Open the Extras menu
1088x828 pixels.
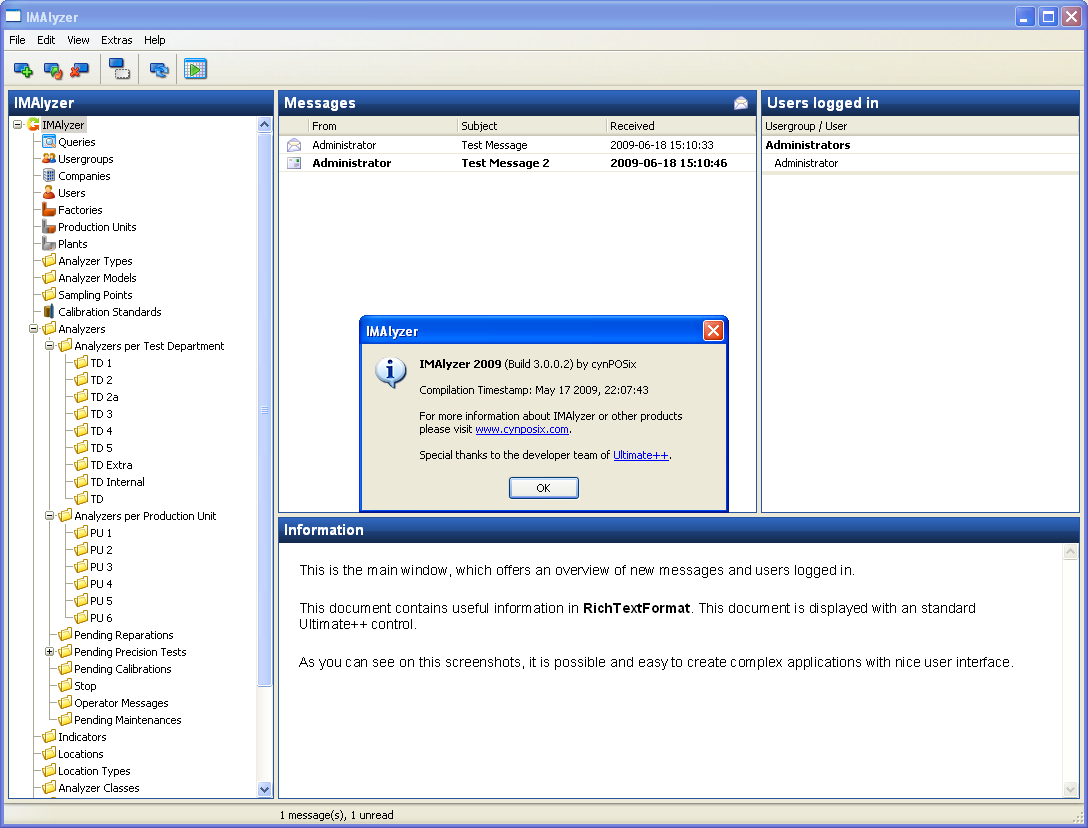click(x=116, y=40)
